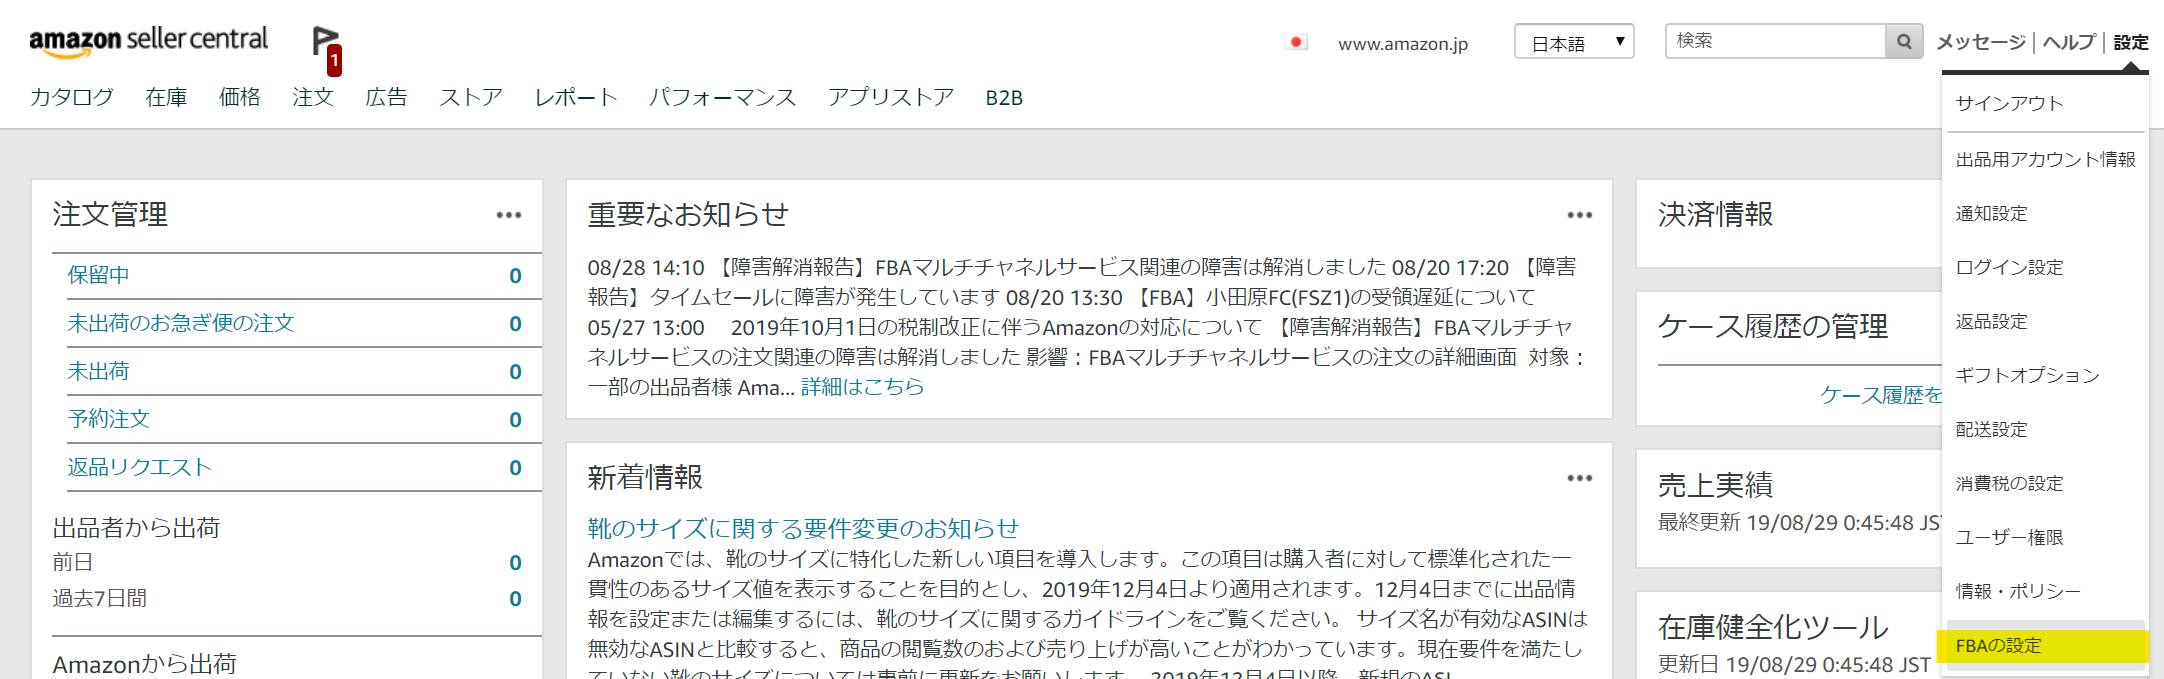The width and height of the screenshot is (2164, 679).
Task: Click the 未出荷 order count 0
Action: click(x=515, y=372)
